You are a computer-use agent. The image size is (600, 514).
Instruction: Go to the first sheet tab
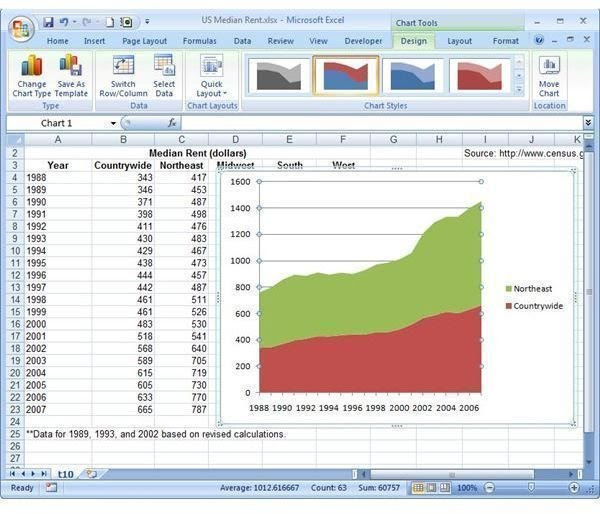[13, 474]
